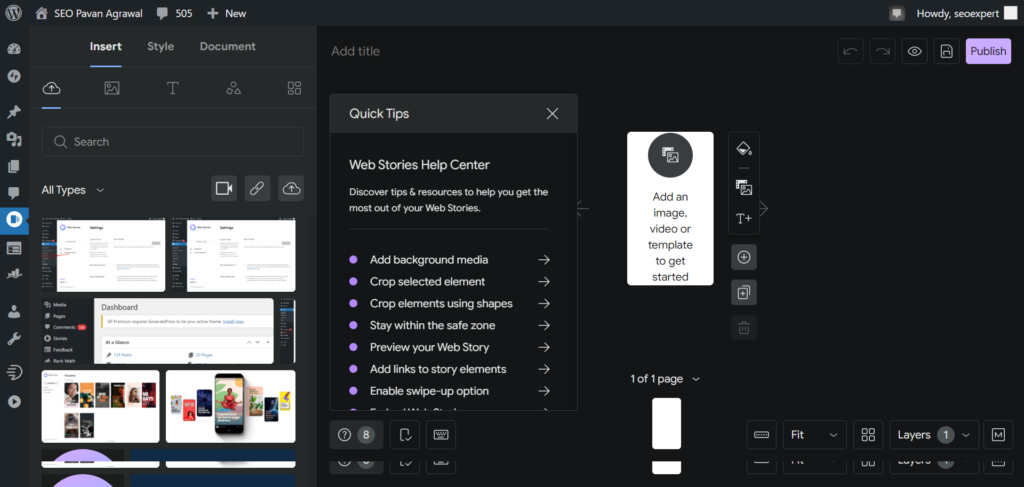The height and width of the screenshot is (487, 1024).
Task: Click the add text T+ icon
Action: pos(744,219)
